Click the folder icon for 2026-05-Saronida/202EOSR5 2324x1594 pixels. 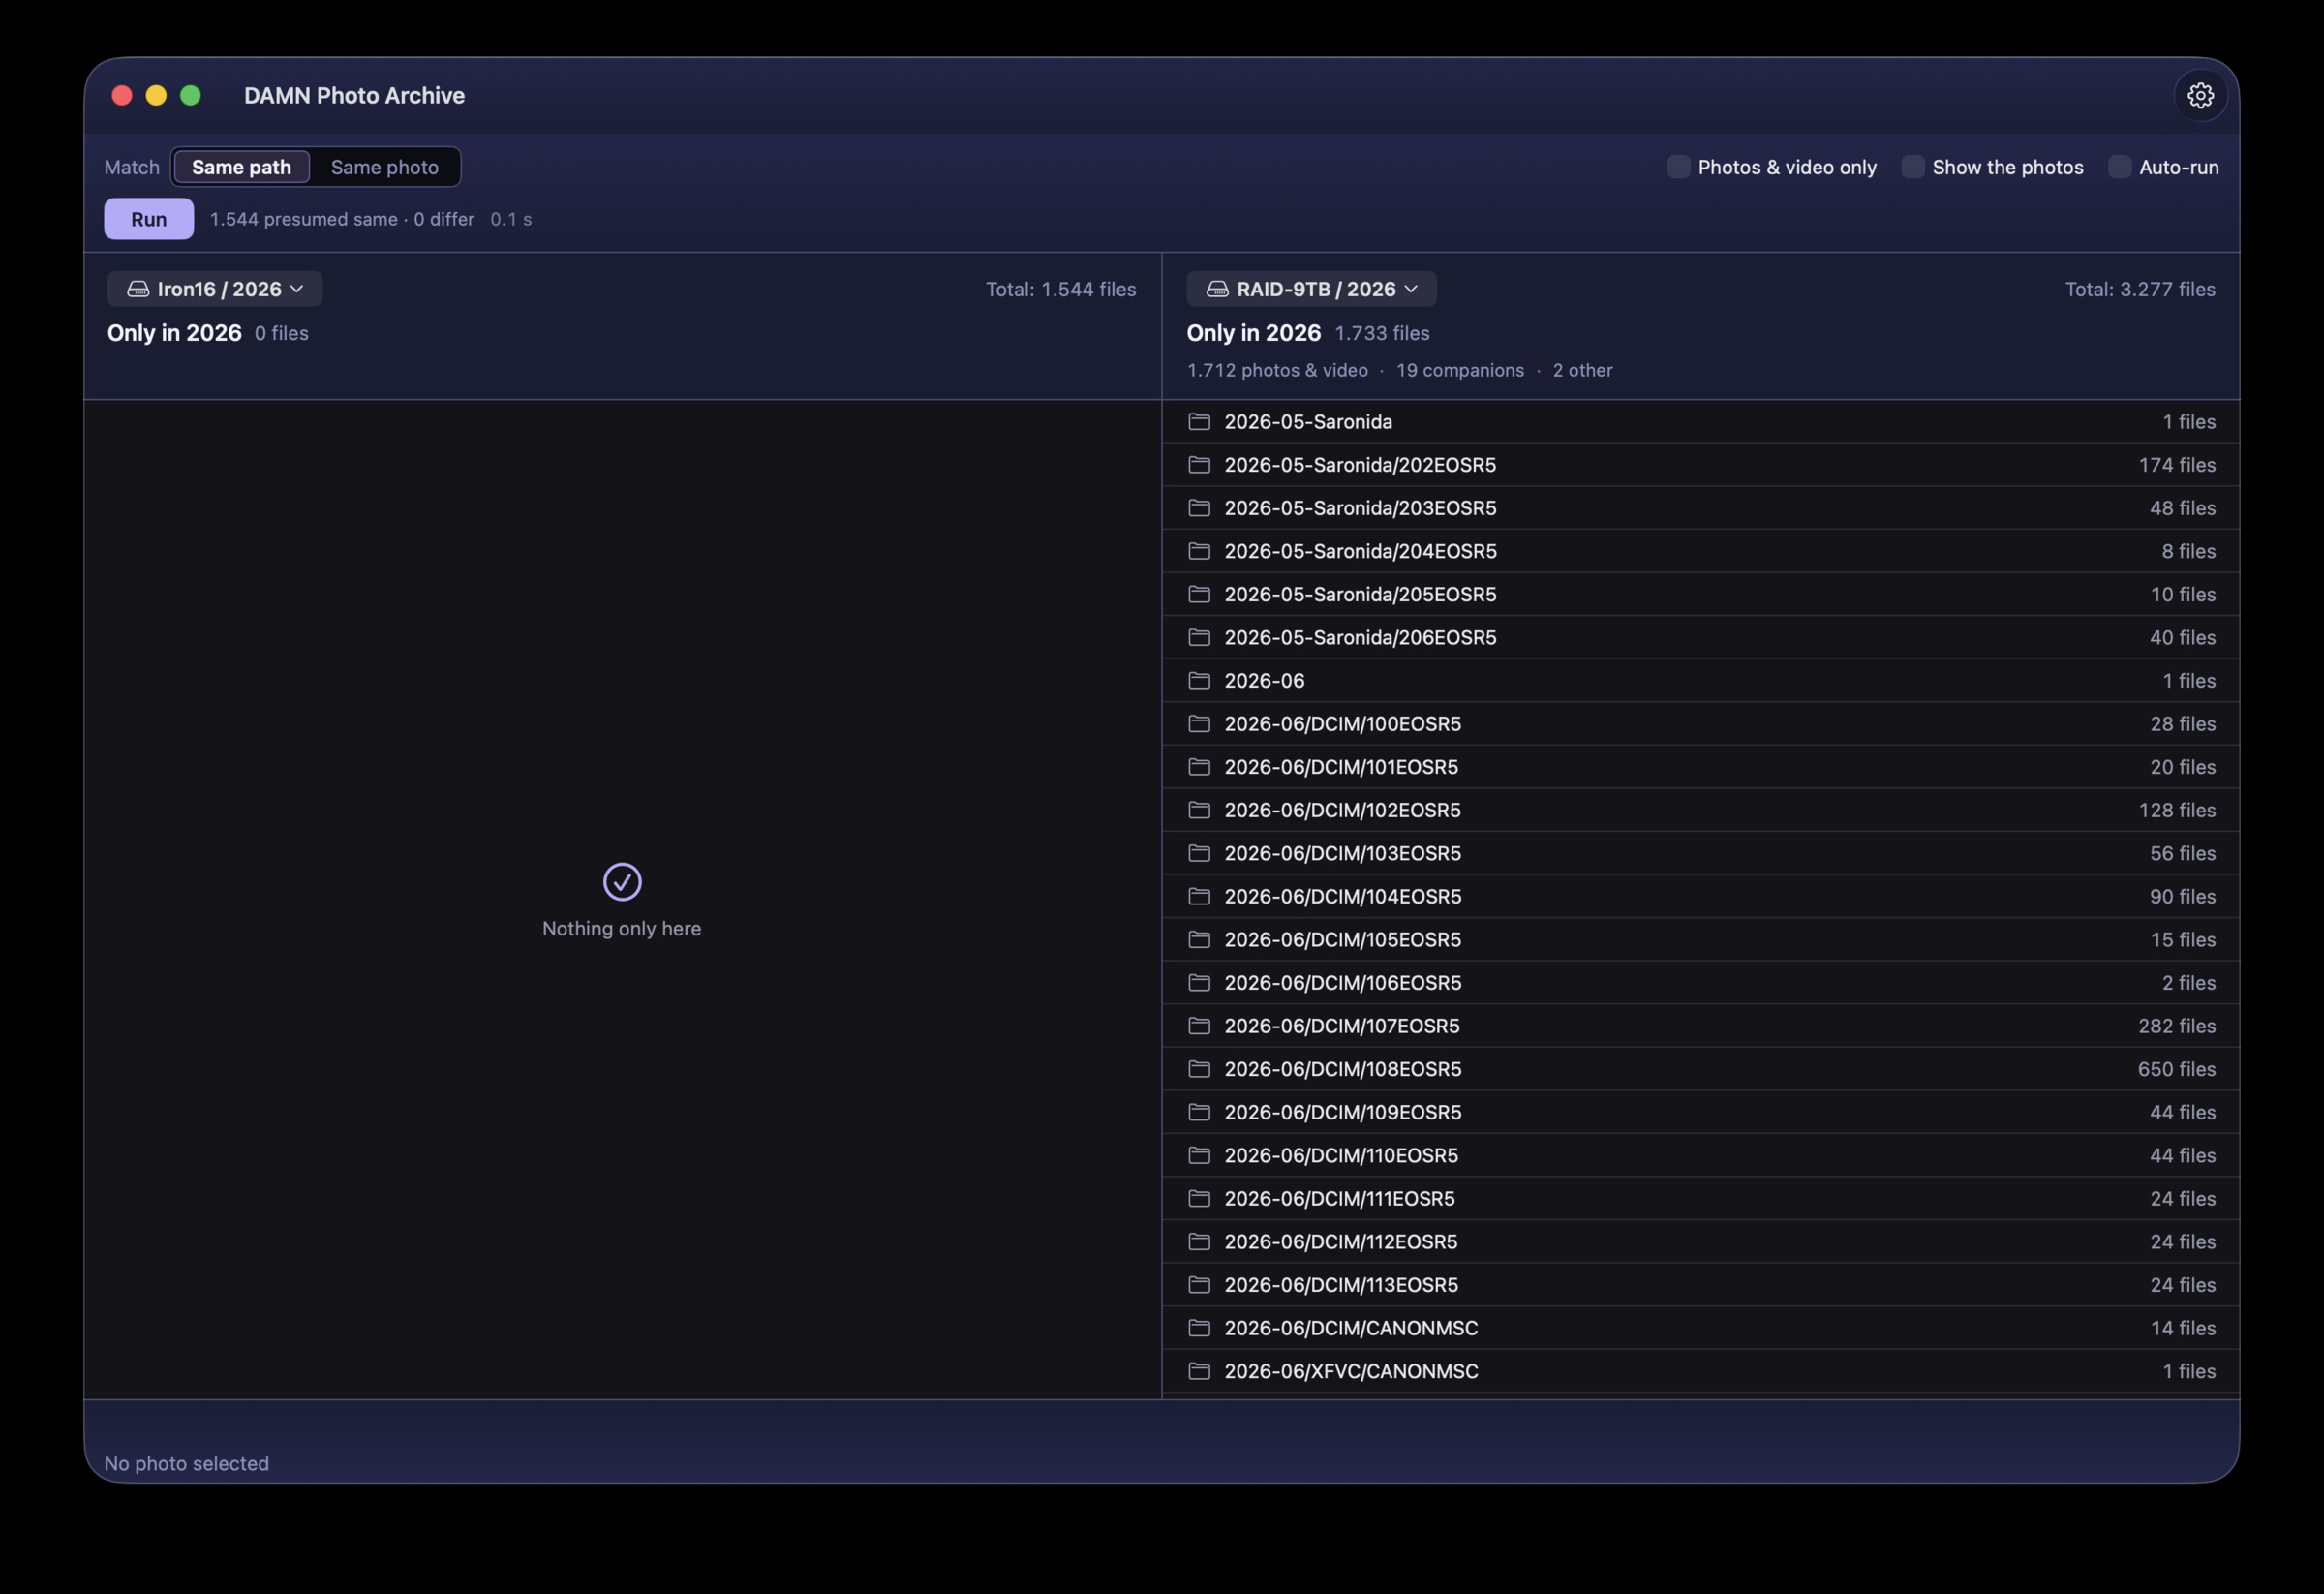click(x=1199, y=465)
